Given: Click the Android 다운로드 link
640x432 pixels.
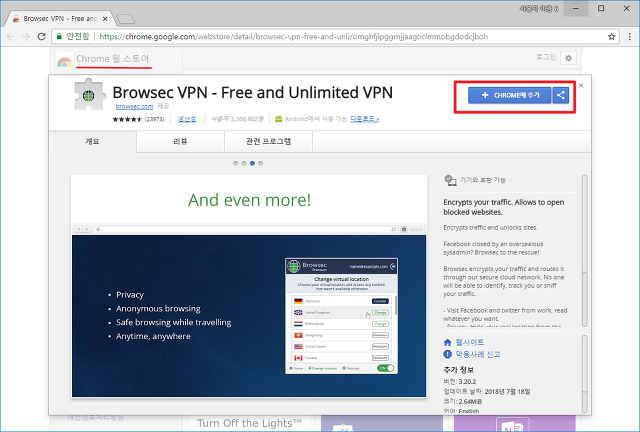Looking at the screenshot, I should coord(364,119).
